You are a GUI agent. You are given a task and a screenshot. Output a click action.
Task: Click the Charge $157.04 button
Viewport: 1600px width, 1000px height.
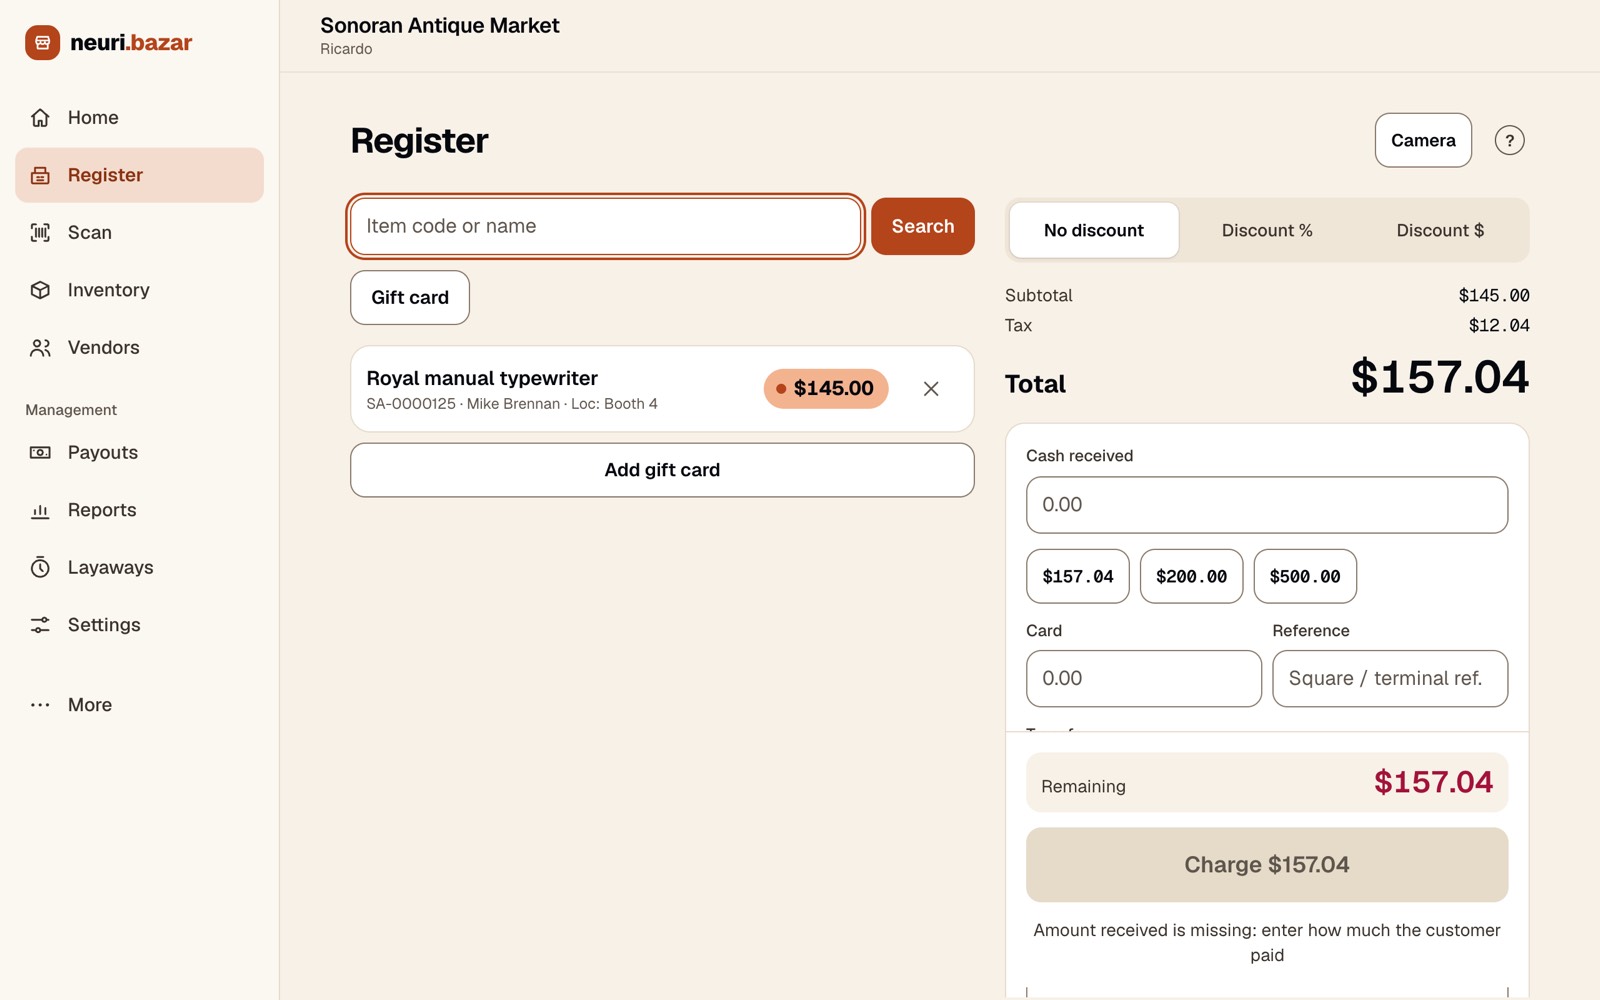[x=1267, y=865]
